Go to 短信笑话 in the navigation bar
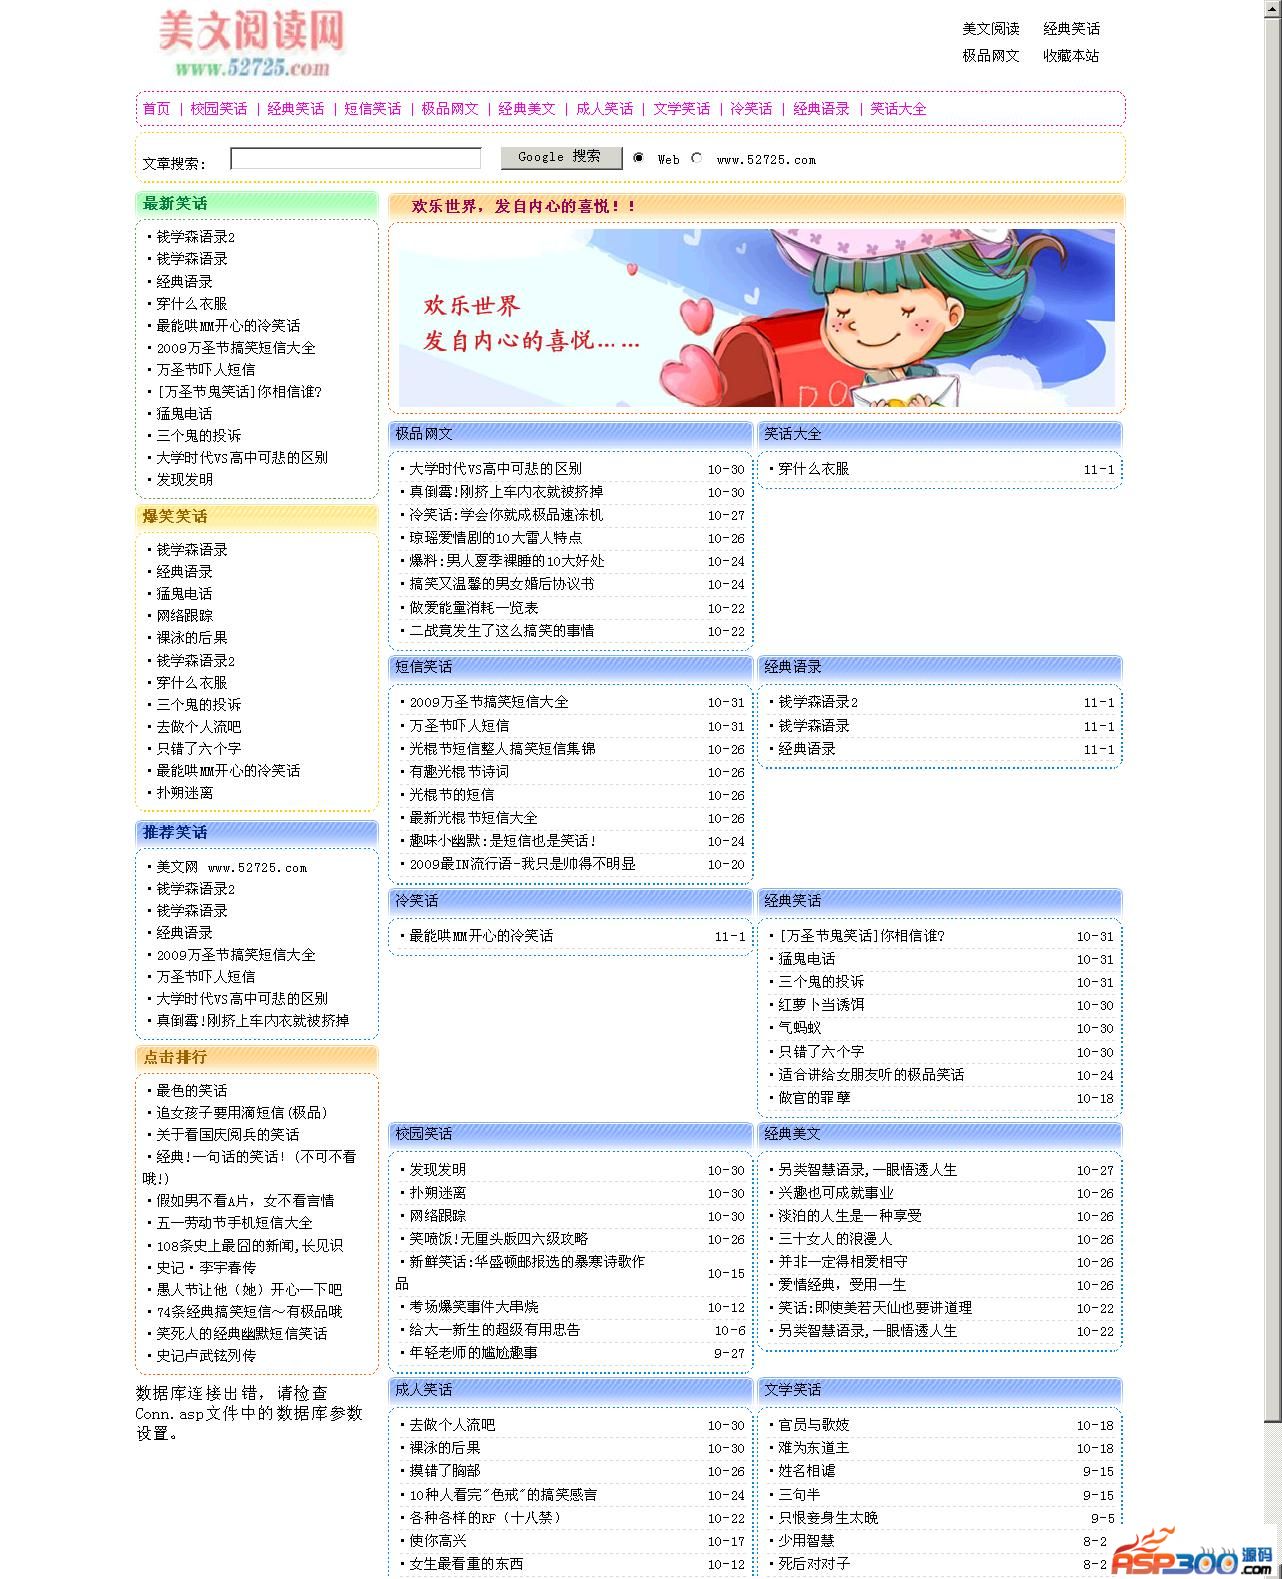The image size is (1282, 1579). (372, 109)
